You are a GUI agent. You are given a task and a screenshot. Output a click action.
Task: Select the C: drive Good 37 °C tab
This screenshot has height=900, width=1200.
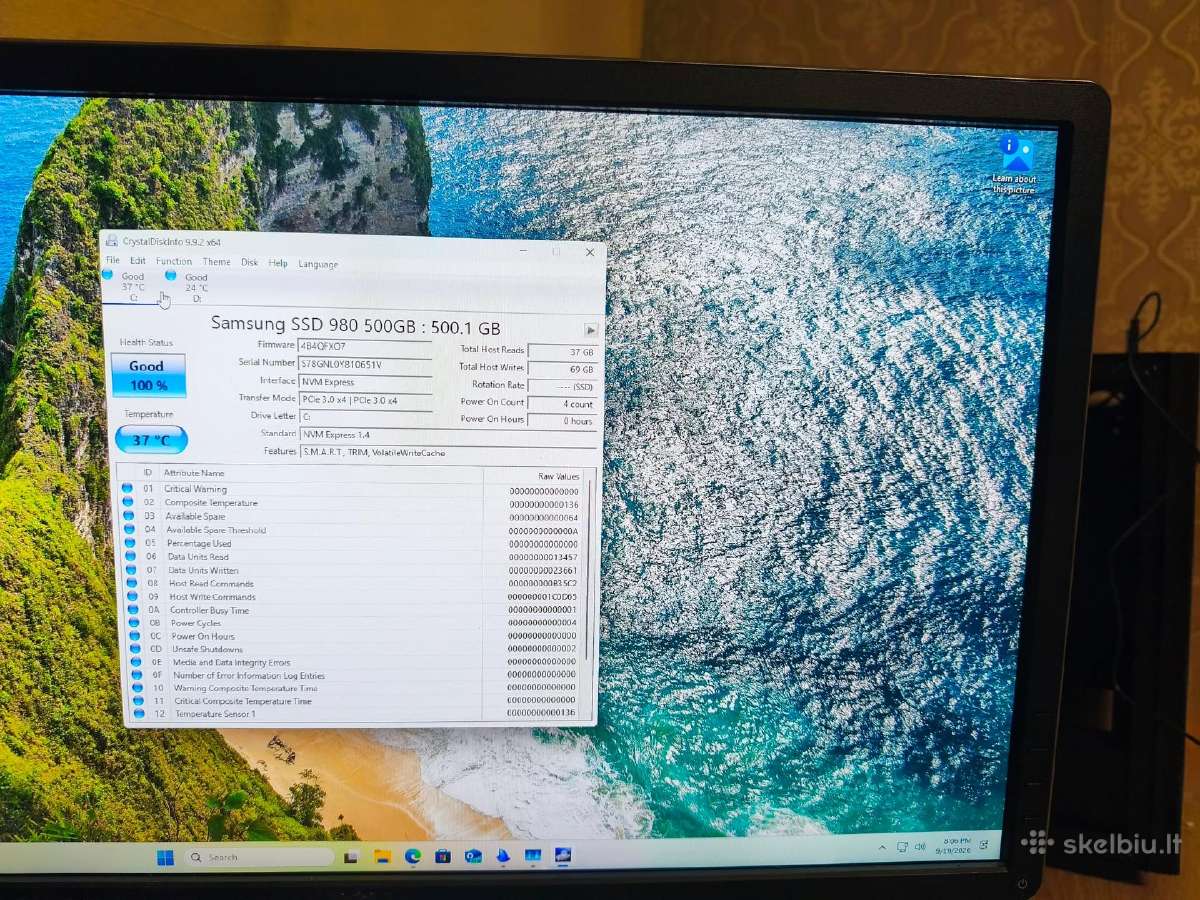point(132,286)
